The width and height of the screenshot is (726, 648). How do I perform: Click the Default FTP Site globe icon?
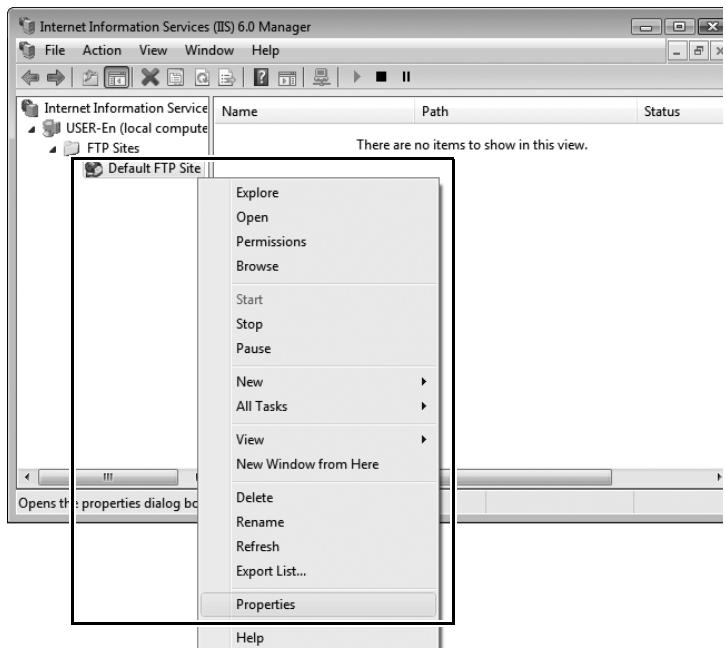click(94, 169)
